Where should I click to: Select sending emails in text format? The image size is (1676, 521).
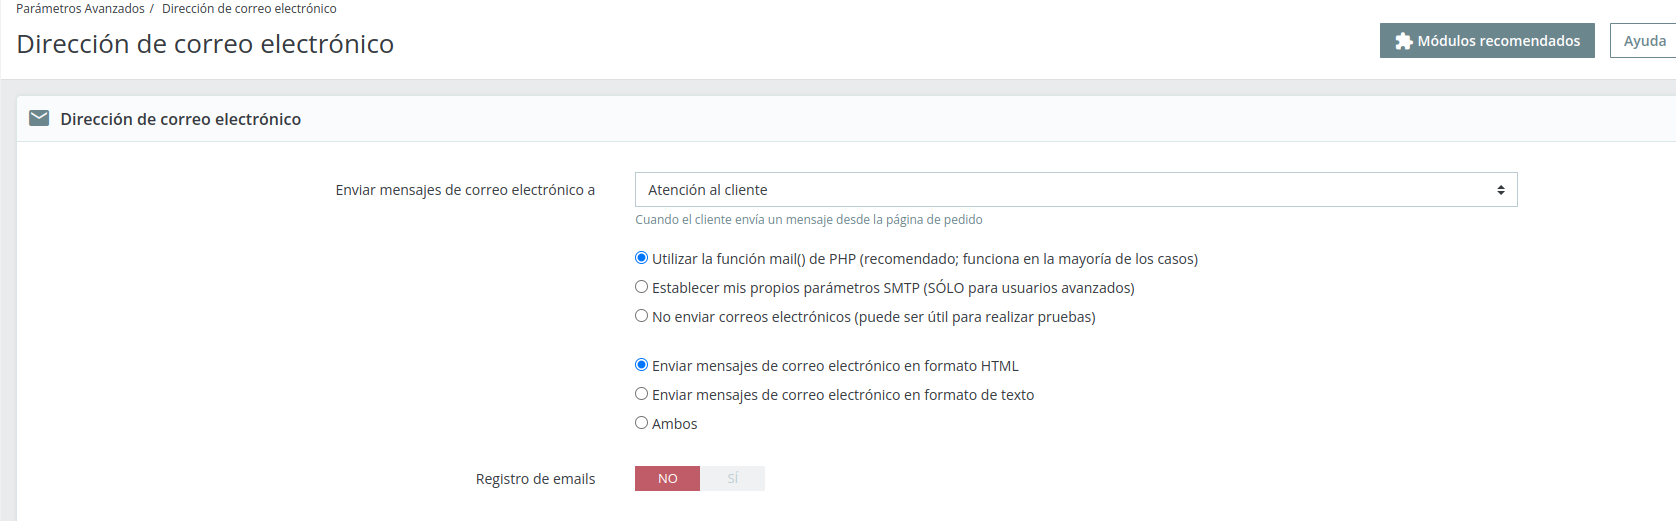click(642, 394)
